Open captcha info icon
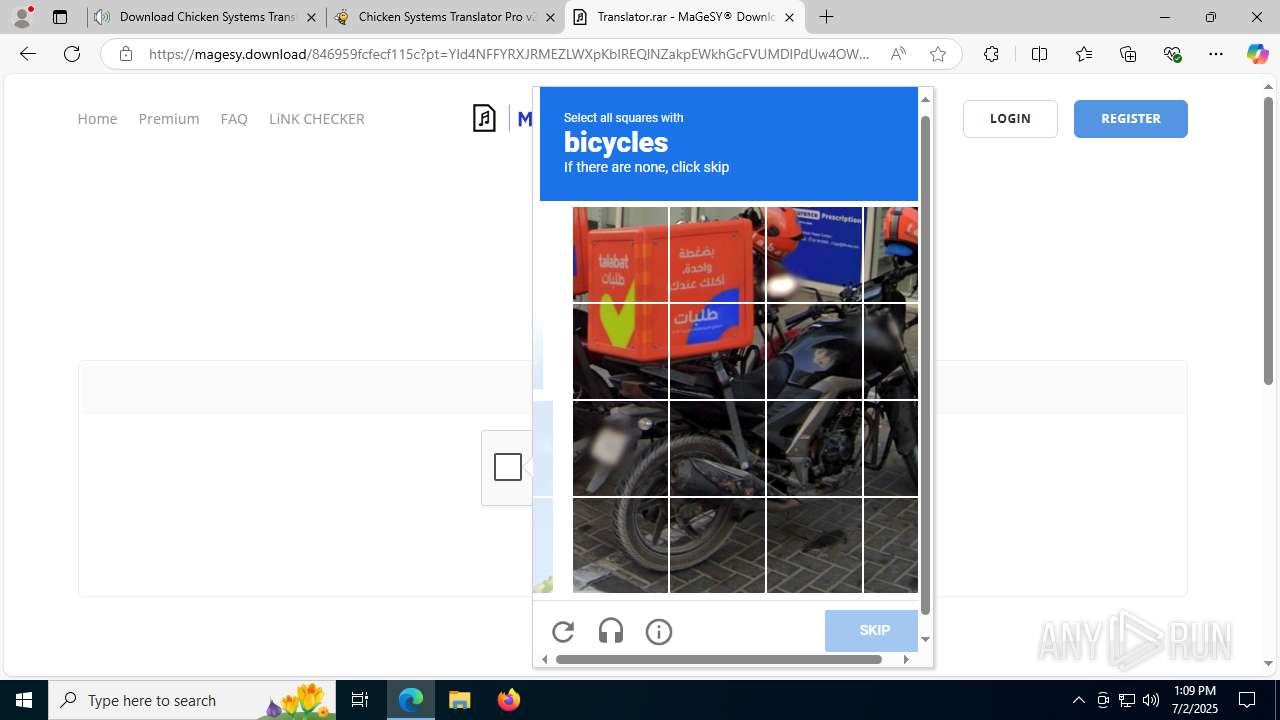 659,631
